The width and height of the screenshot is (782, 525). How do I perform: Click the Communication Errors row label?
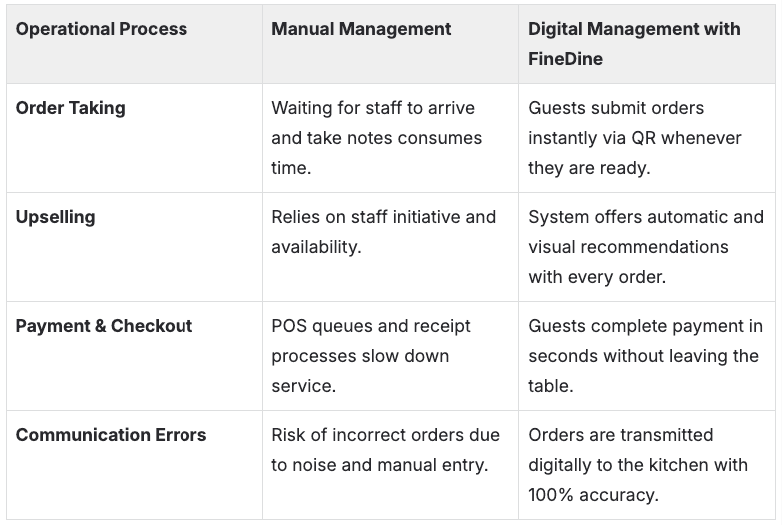coord(111,435)
